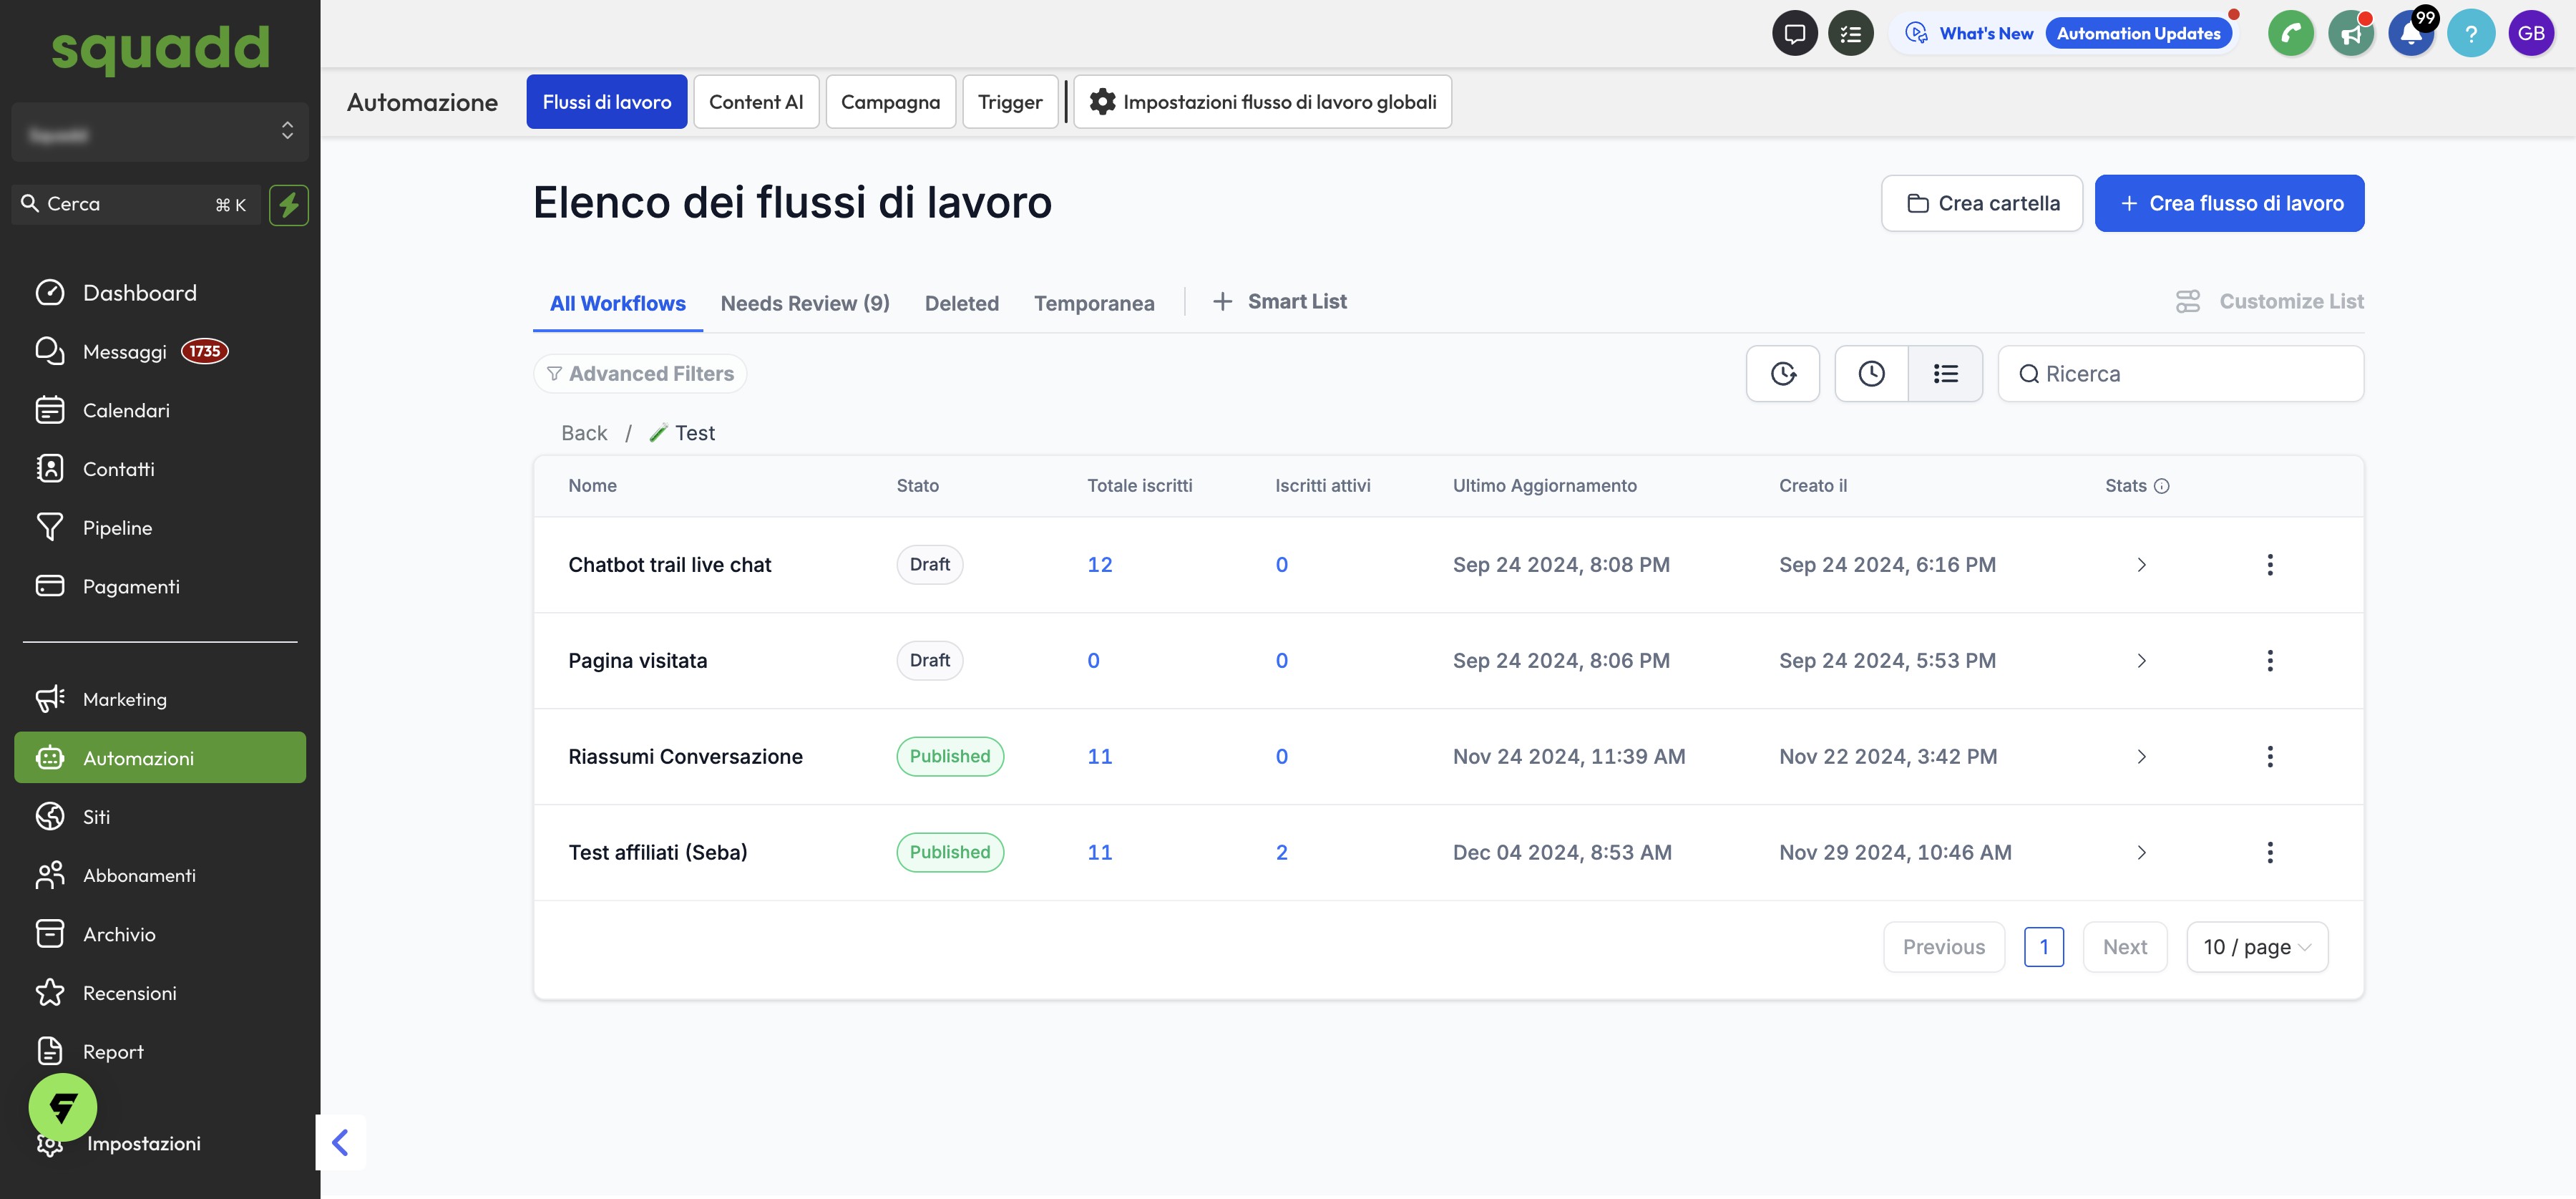Open the Trigger tab
The width and height of the screenshot is (2576, 1199).
(x=1009, y=102)
